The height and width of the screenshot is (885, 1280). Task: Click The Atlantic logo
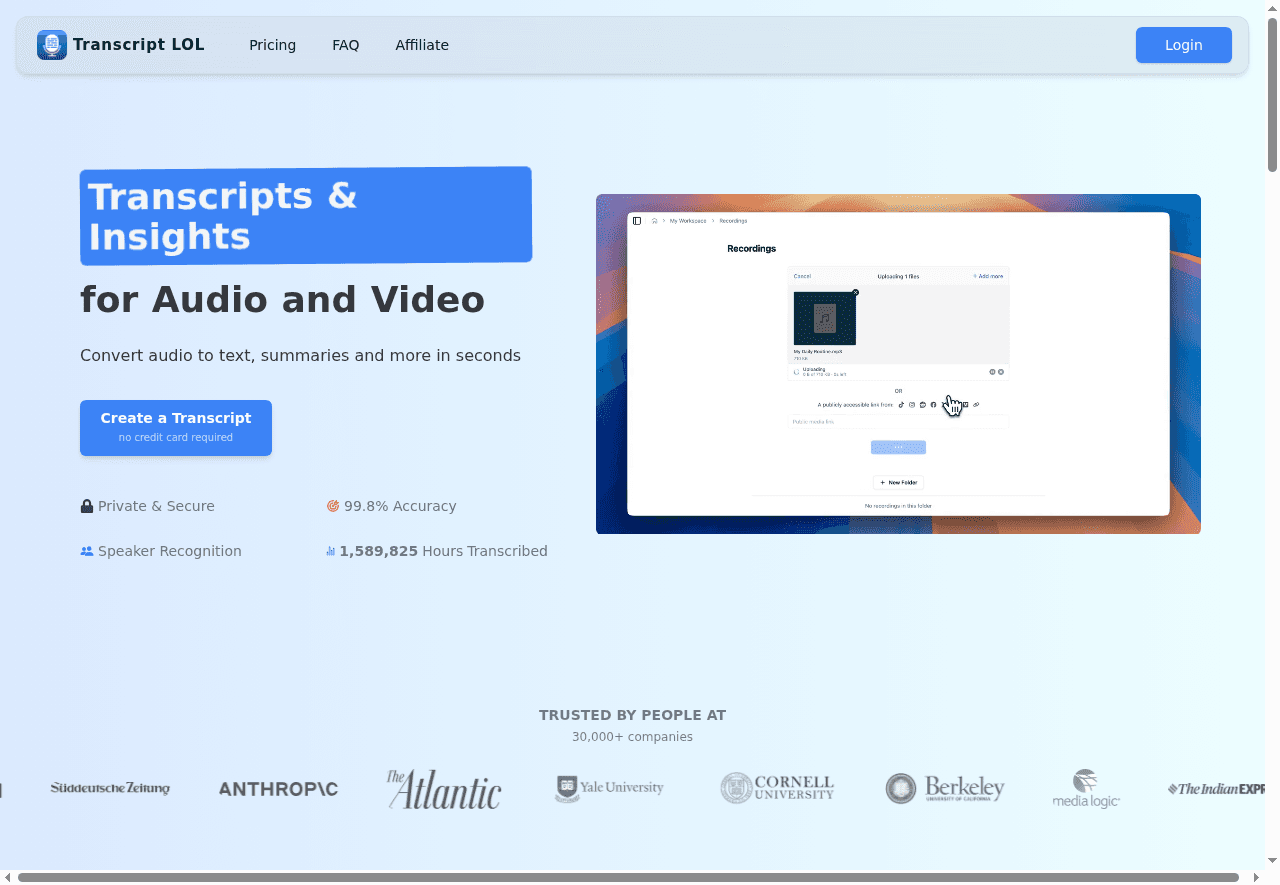click(x=444, y=789)
